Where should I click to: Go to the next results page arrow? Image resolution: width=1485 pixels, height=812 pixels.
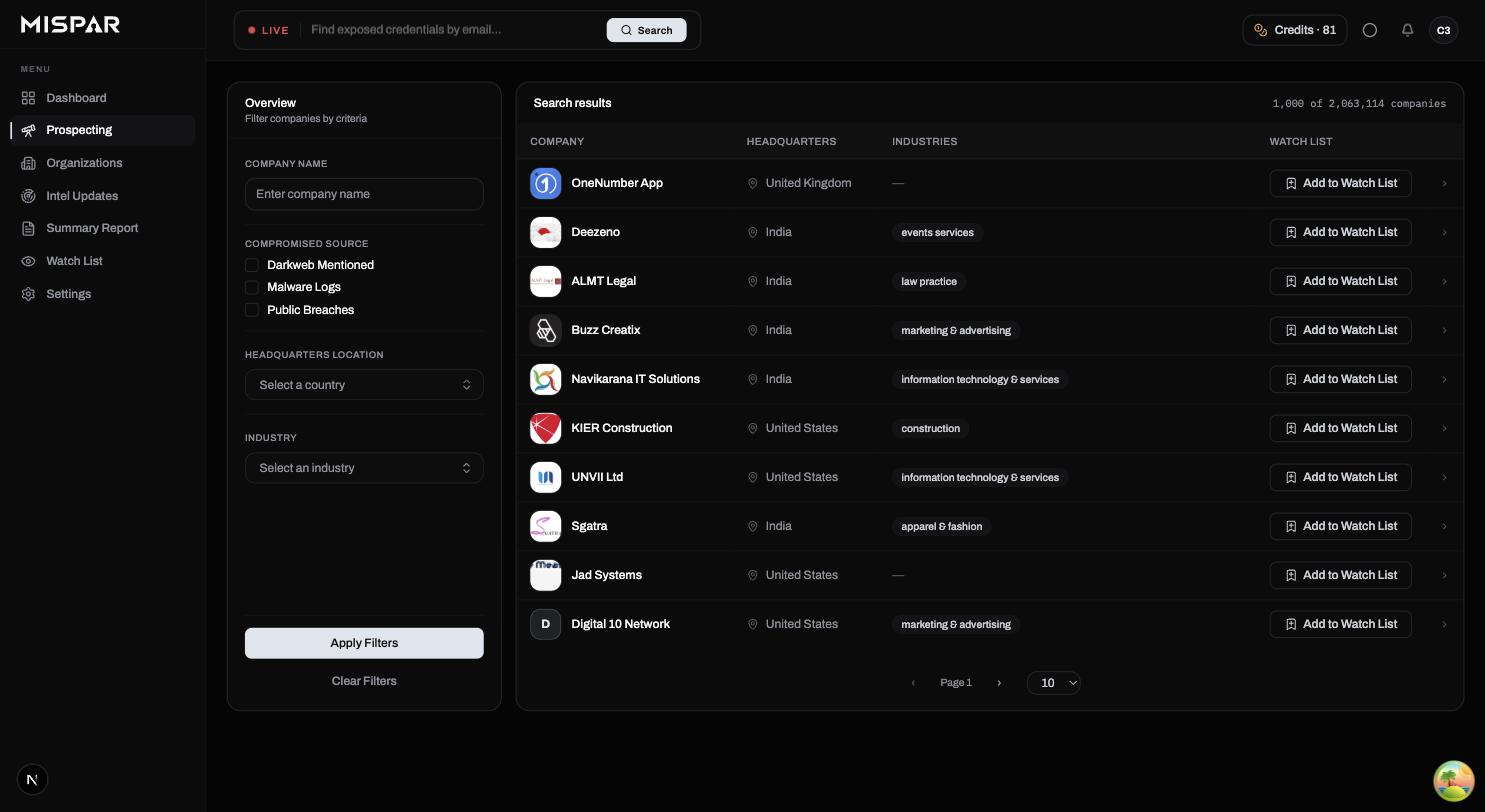point(999,683)
